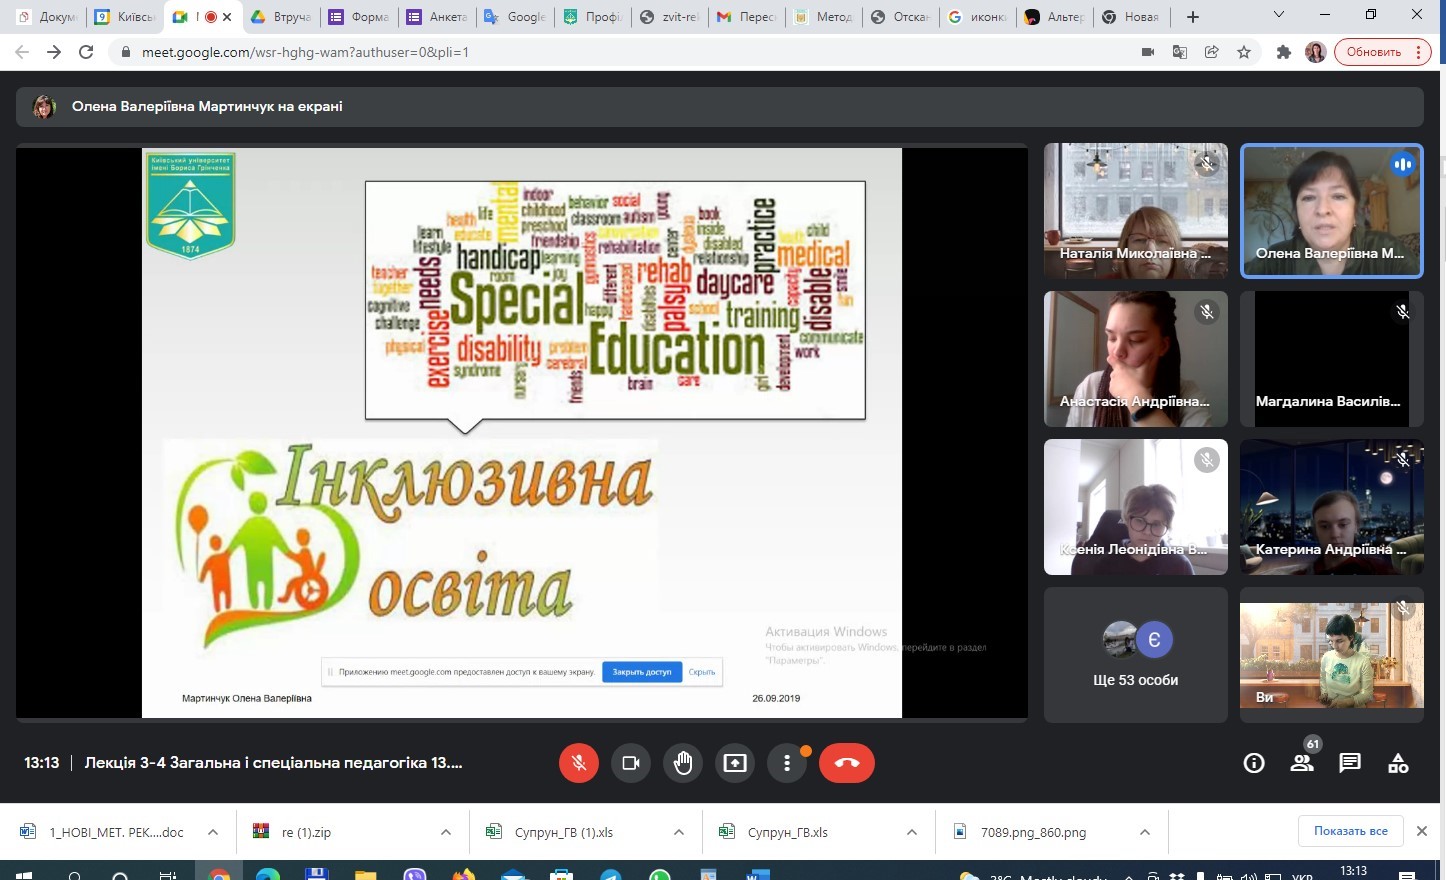Switch to the Анкета browser tab
The width and height of the screenshot is (1446, 880).
440,17
